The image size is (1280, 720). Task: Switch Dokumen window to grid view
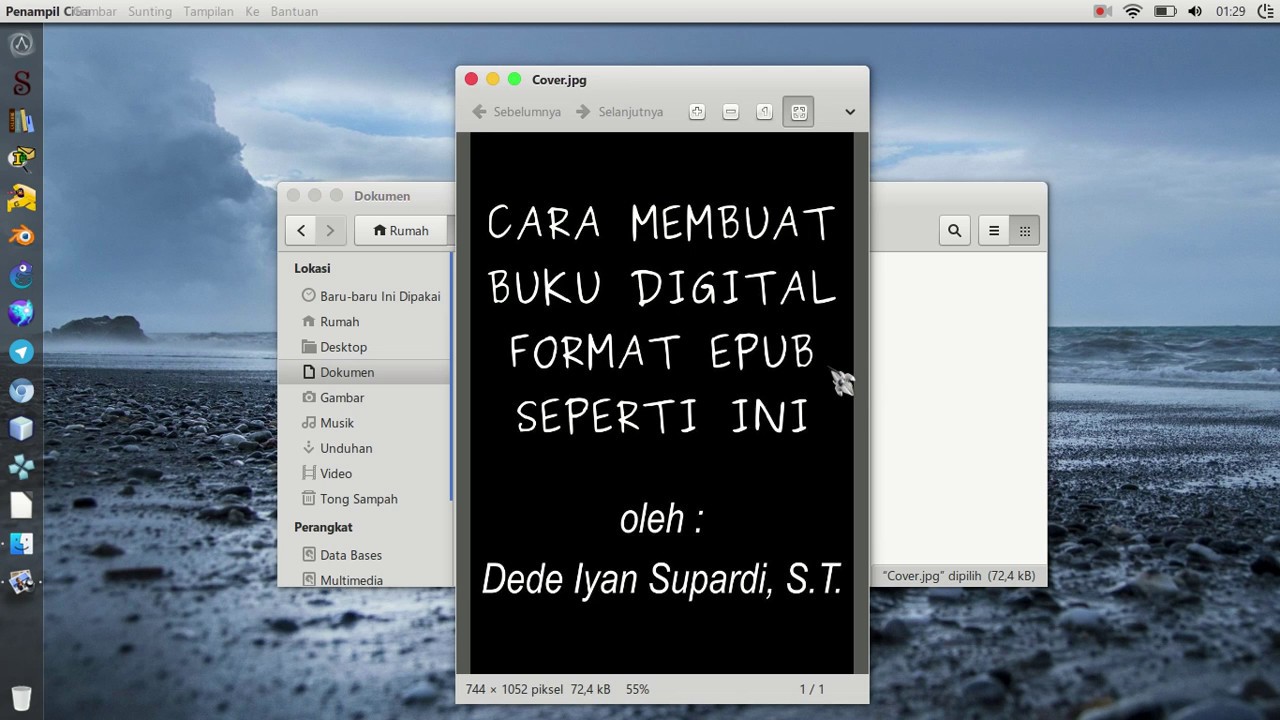[x=1024, y=230]
